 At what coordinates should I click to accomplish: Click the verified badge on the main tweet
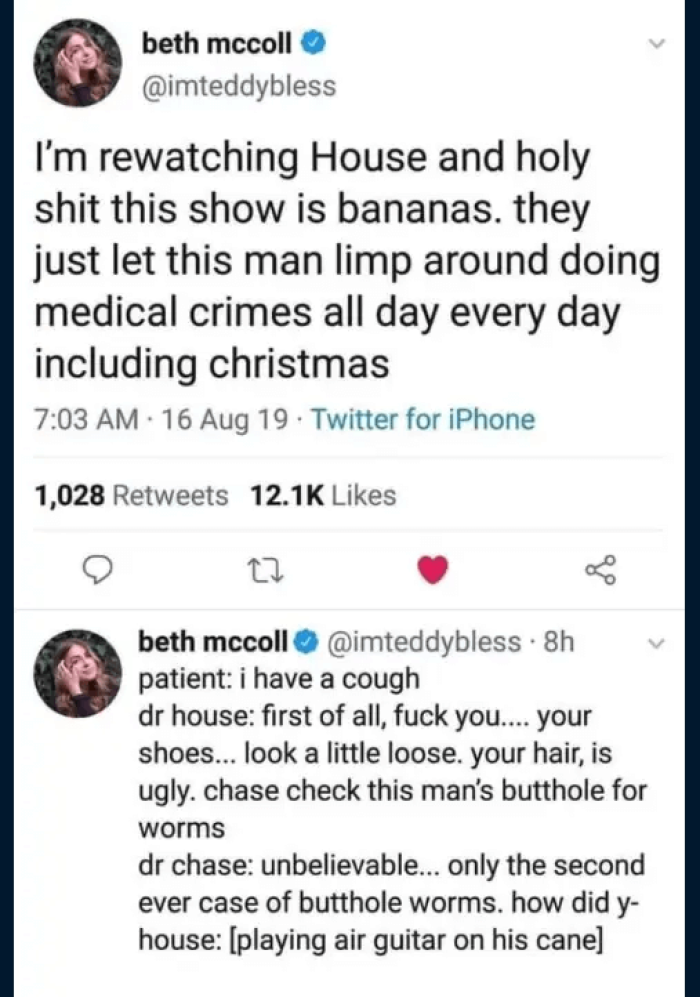click(x=313, y=44)
